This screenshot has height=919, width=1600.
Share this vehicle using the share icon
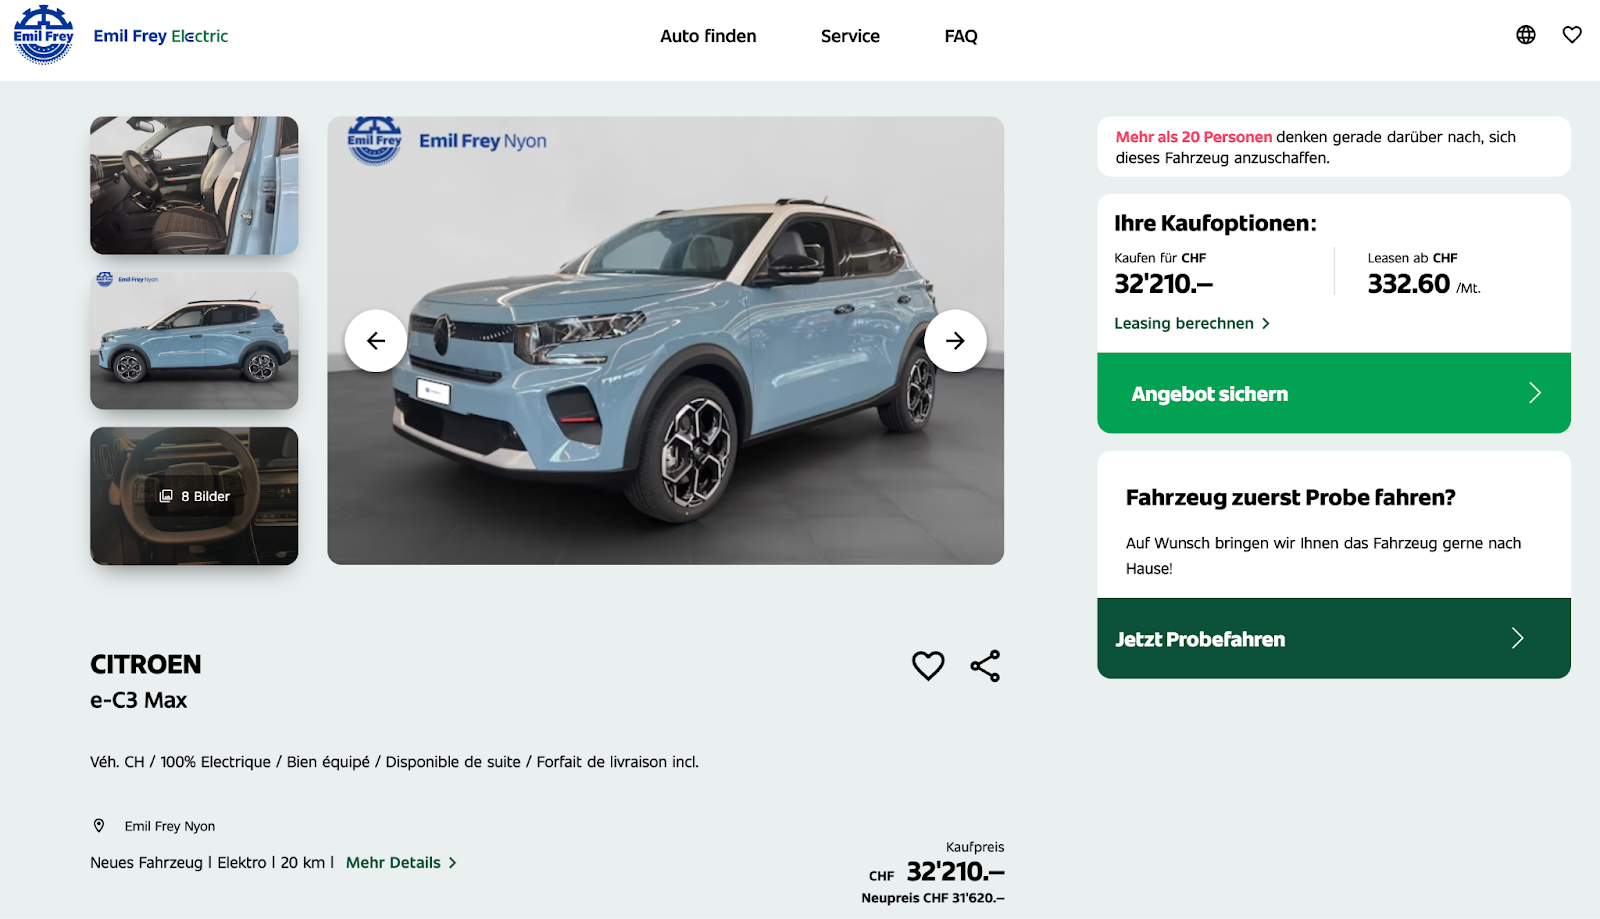985,666
